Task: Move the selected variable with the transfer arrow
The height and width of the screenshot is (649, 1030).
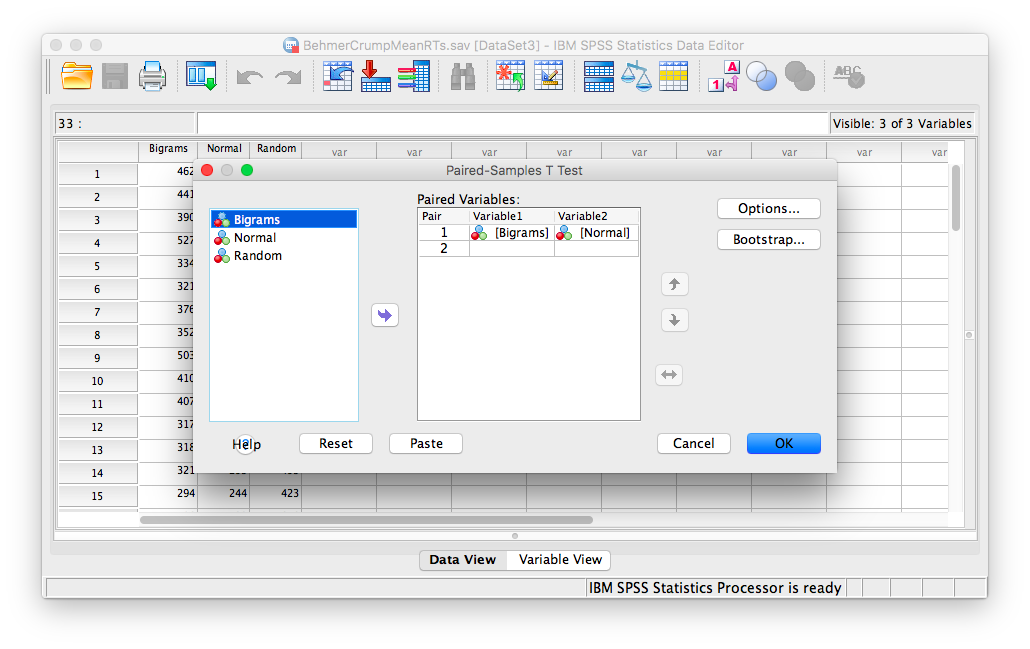Action: (x=385, y=315)
